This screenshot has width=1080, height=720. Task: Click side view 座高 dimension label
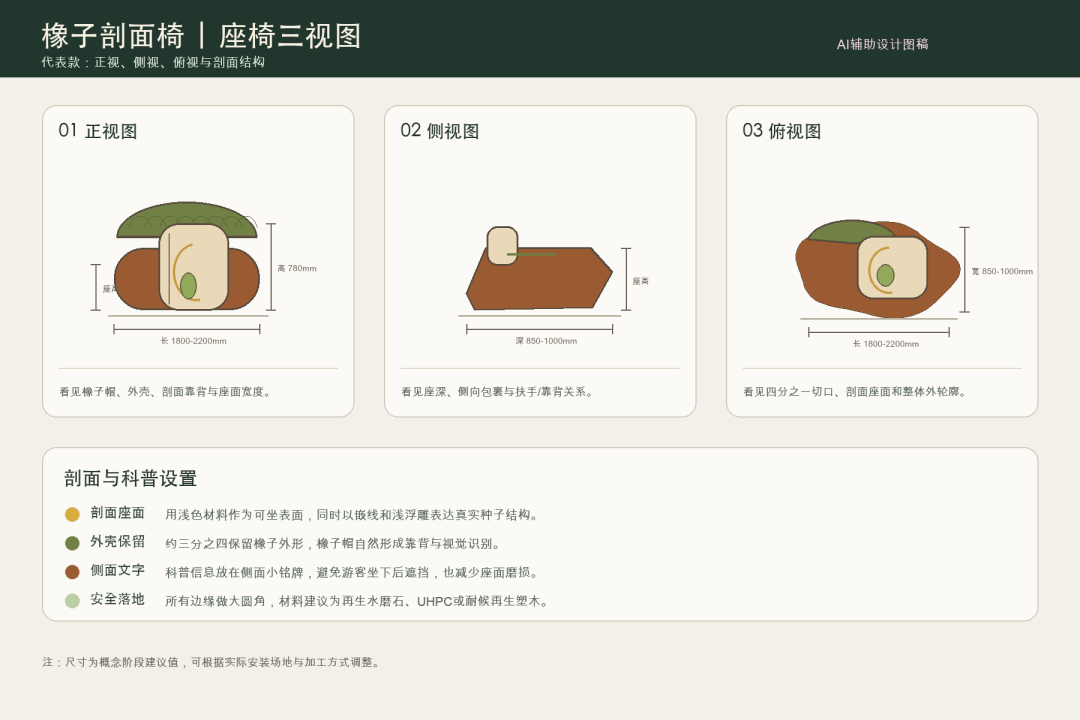641,280
